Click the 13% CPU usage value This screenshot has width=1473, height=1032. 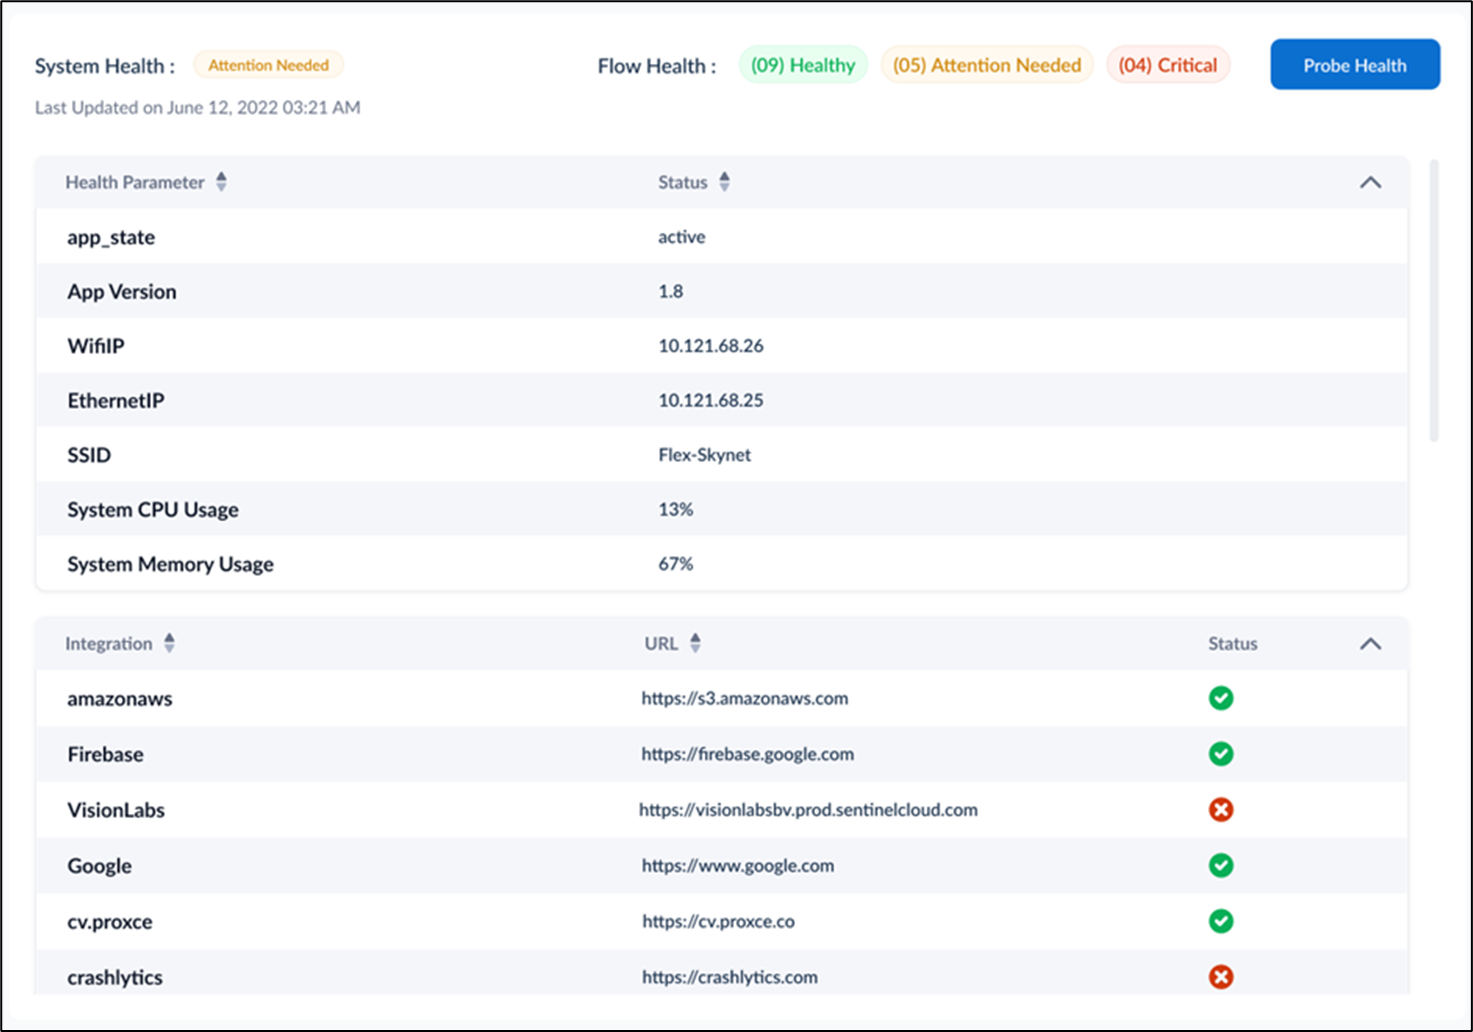point(676,509)
